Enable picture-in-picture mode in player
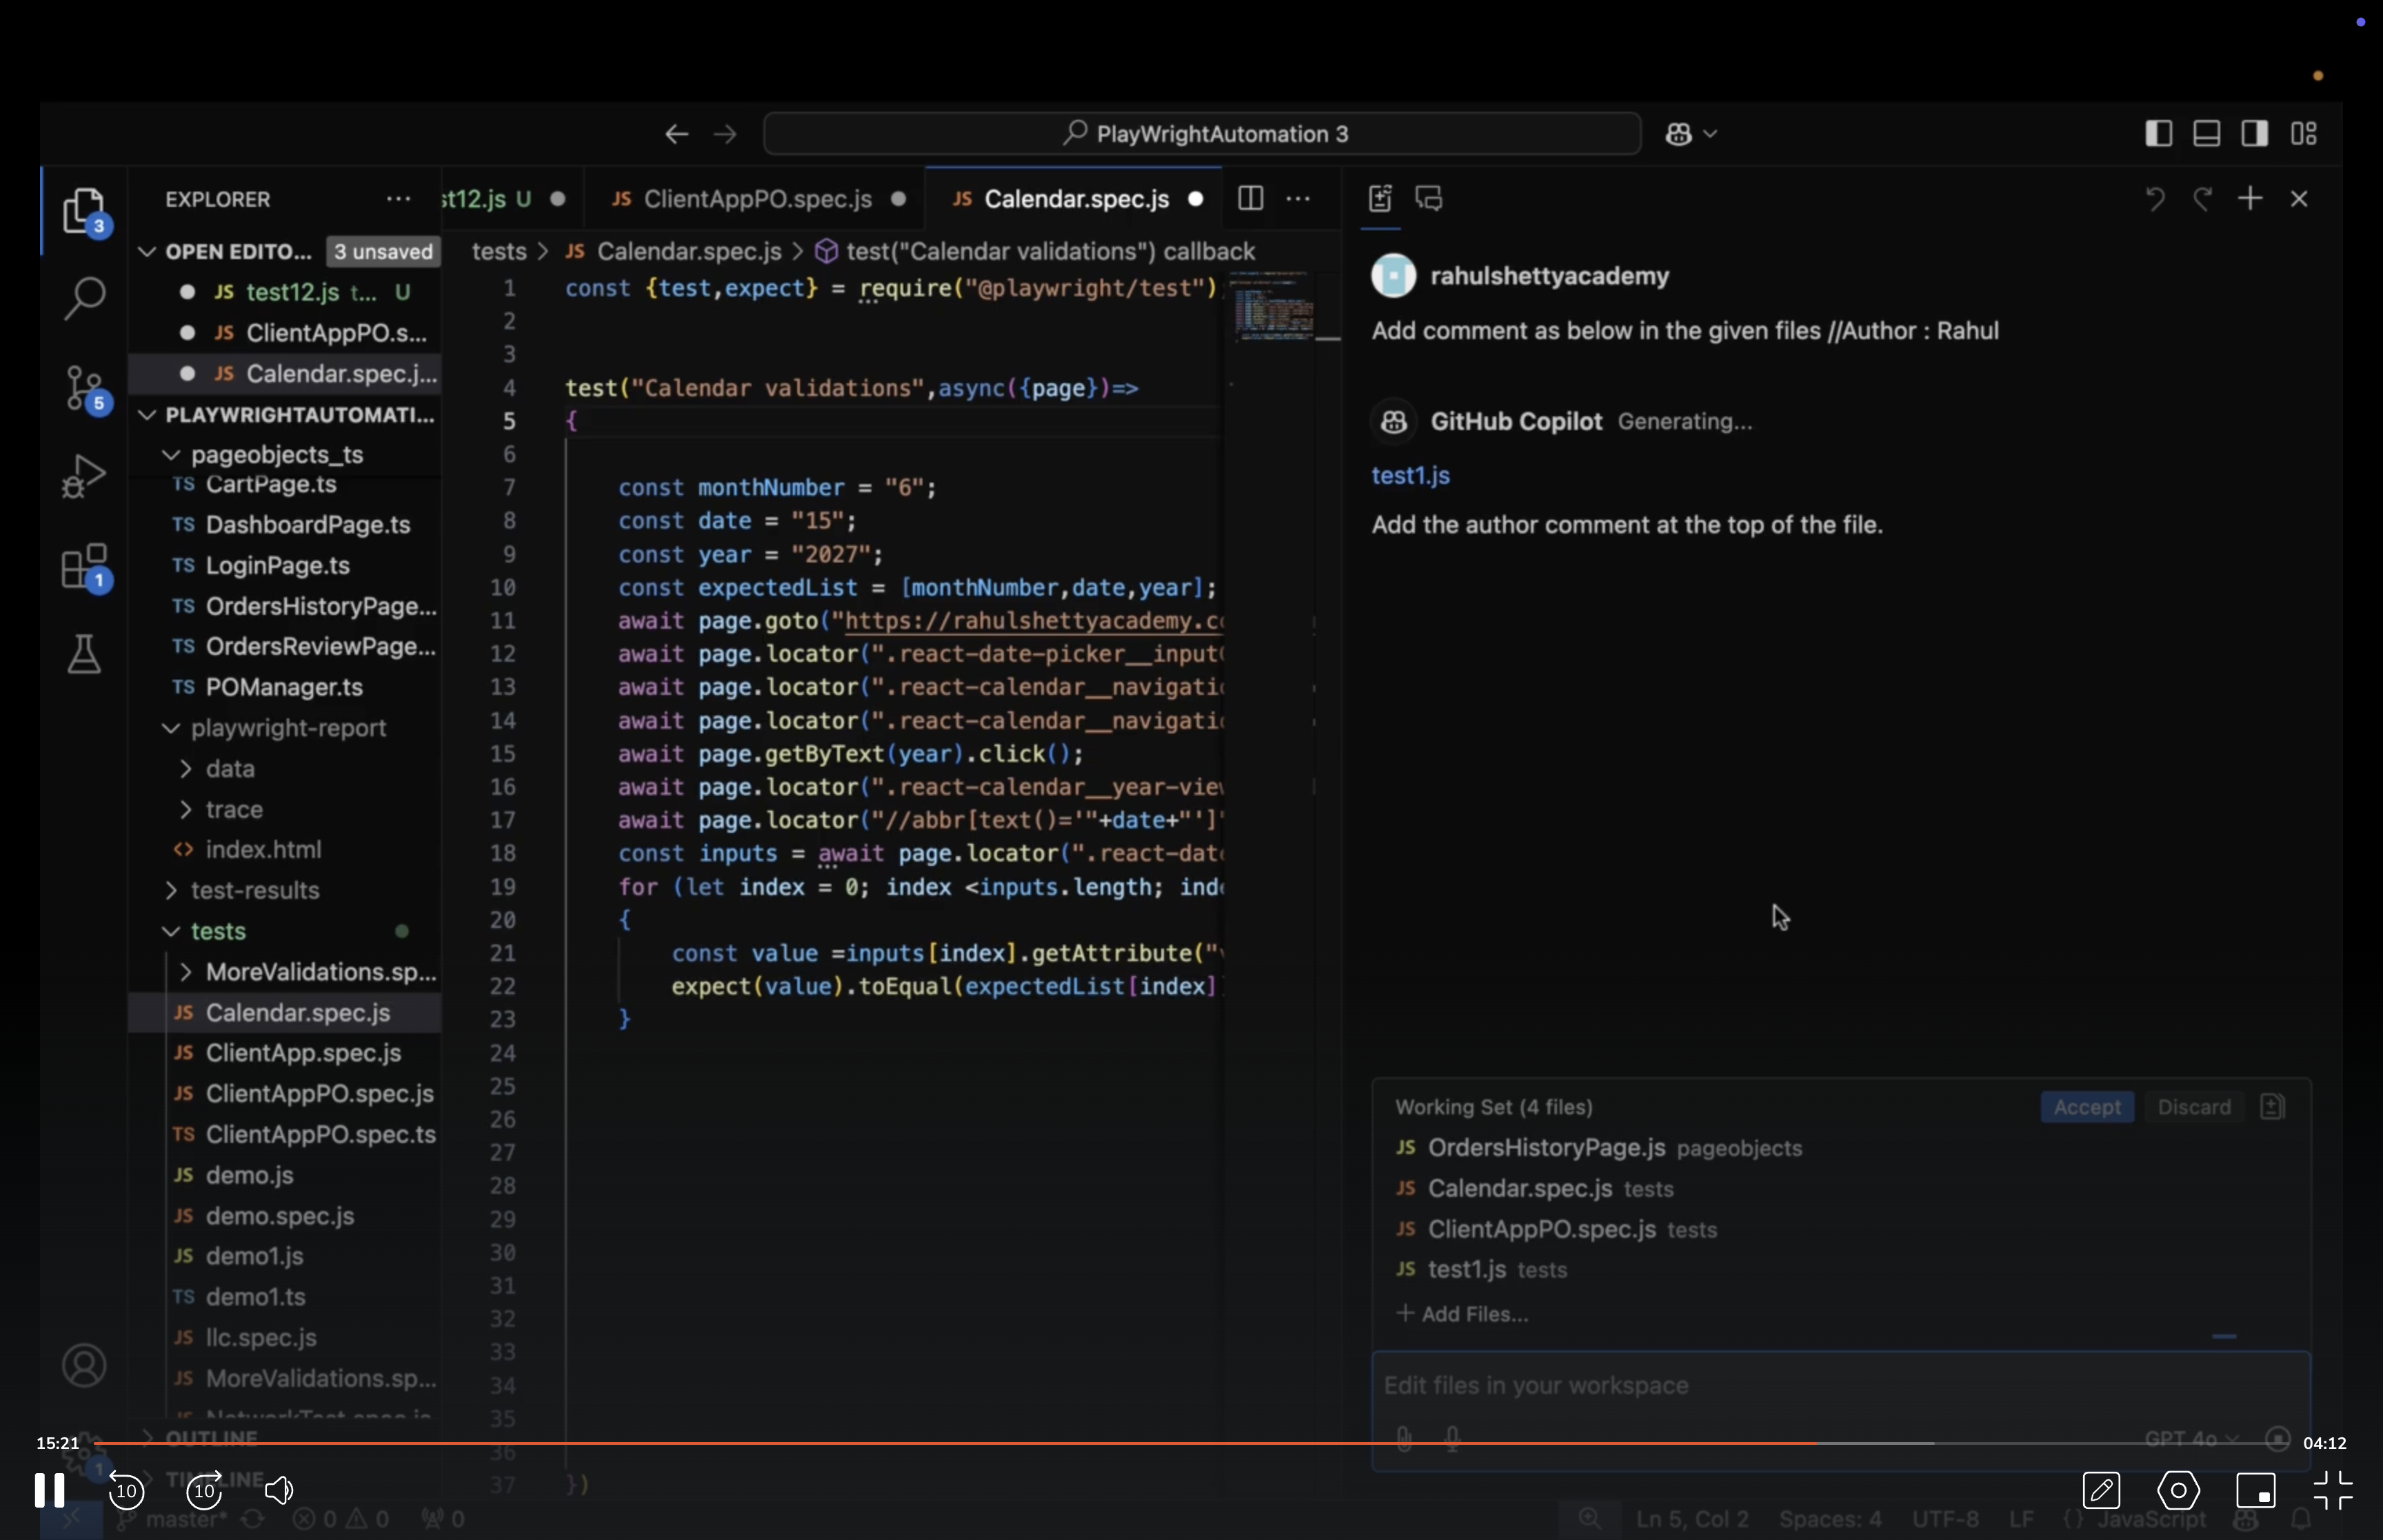 click(2256, 1491)
